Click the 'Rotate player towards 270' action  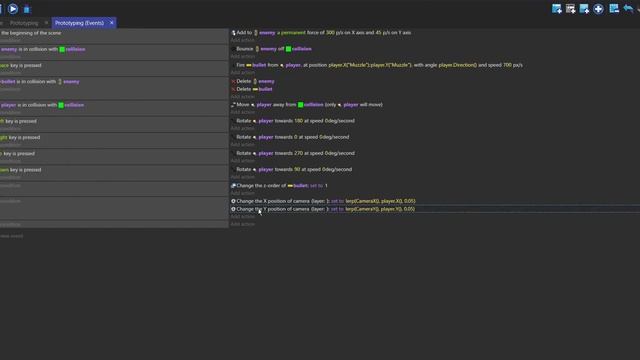(293, 153)
